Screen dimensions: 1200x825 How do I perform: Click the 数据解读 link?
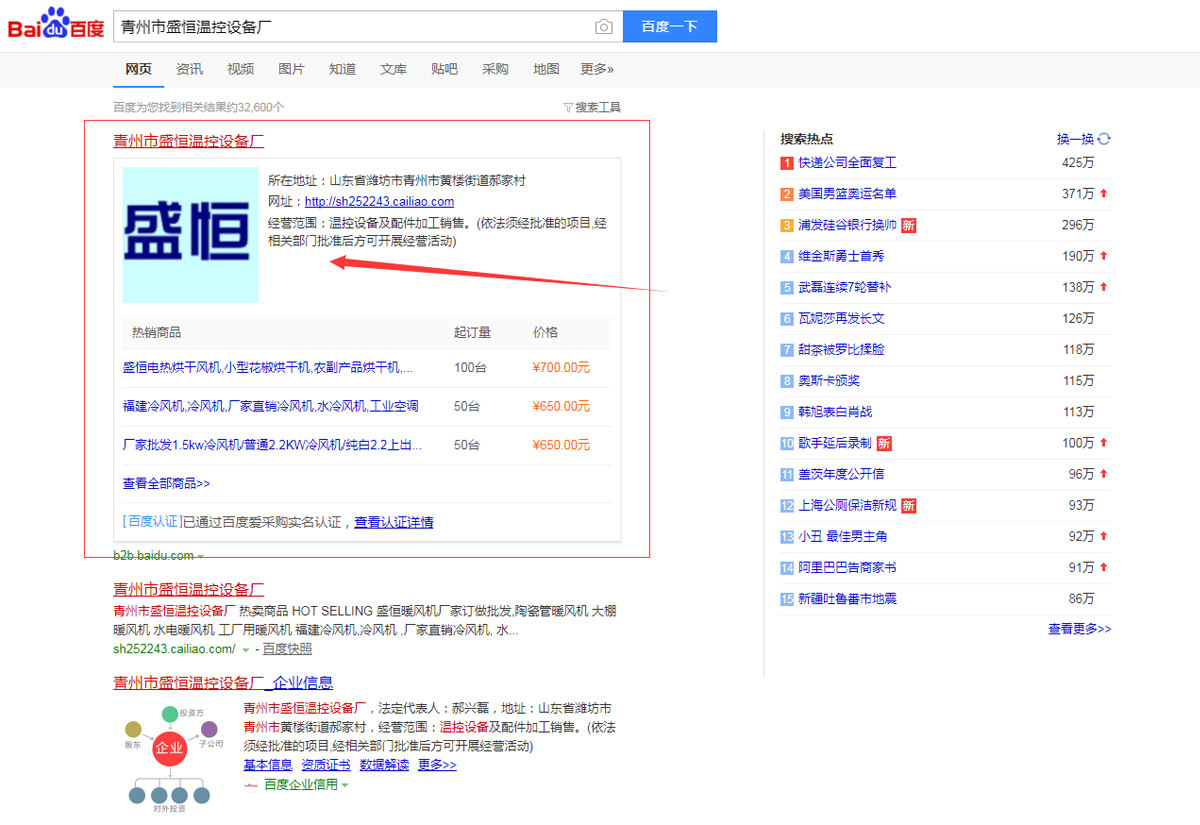tap(384, 765)
